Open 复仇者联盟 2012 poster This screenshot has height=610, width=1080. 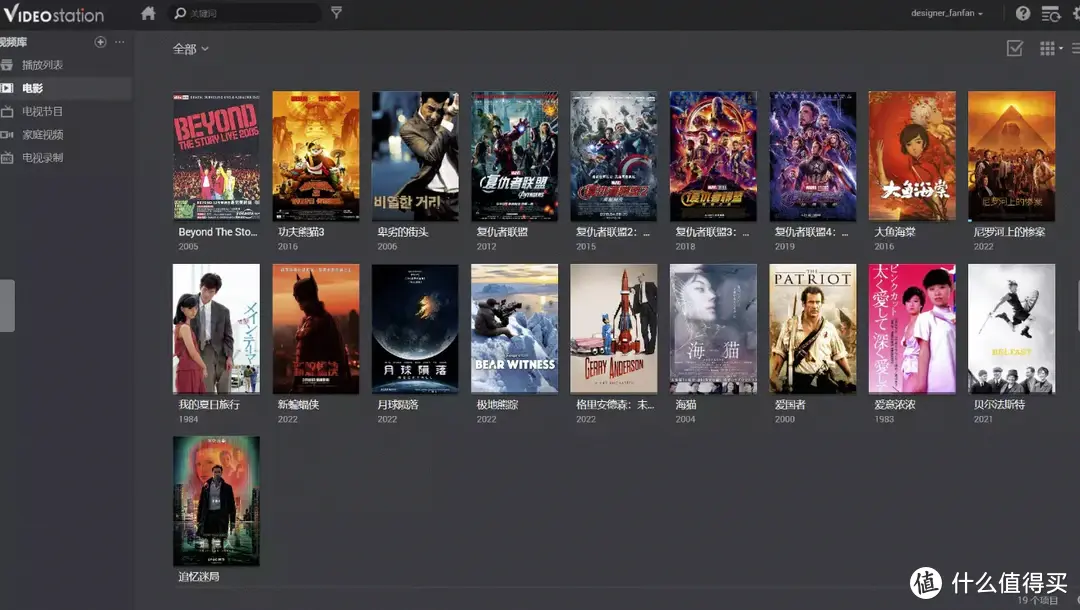point(515,156)
